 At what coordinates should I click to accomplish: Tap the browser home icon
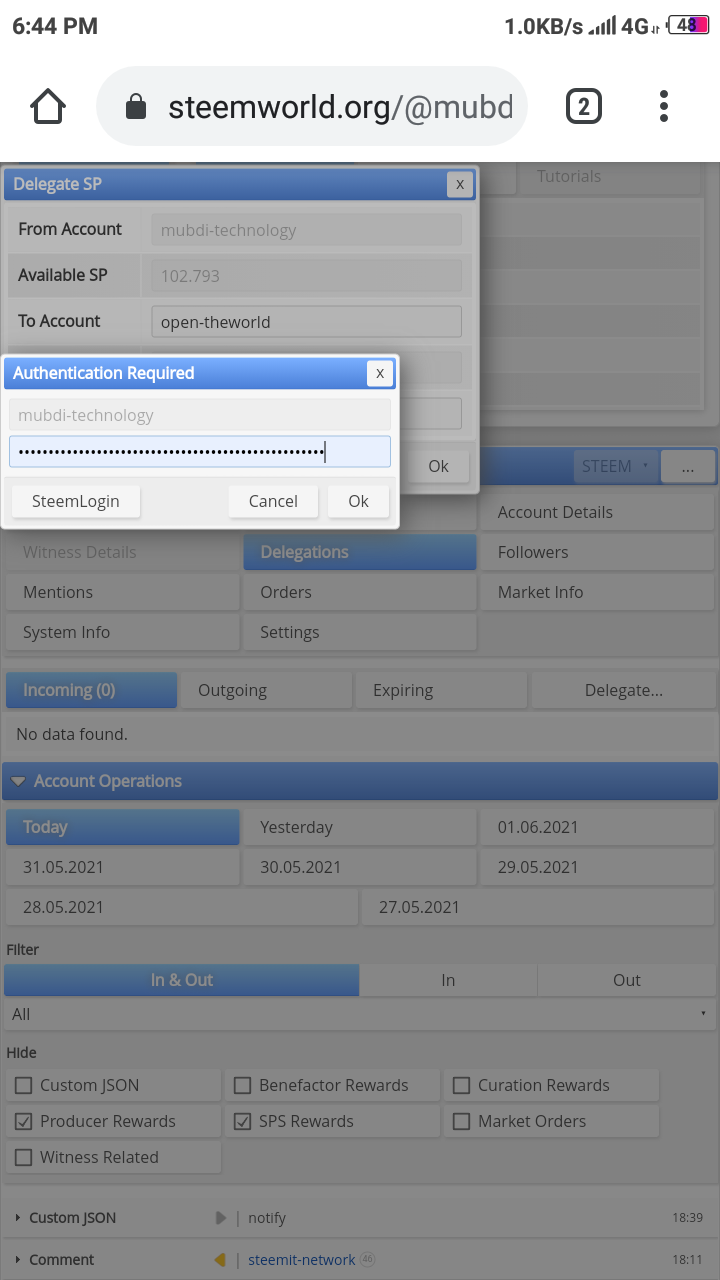point(48,106)
